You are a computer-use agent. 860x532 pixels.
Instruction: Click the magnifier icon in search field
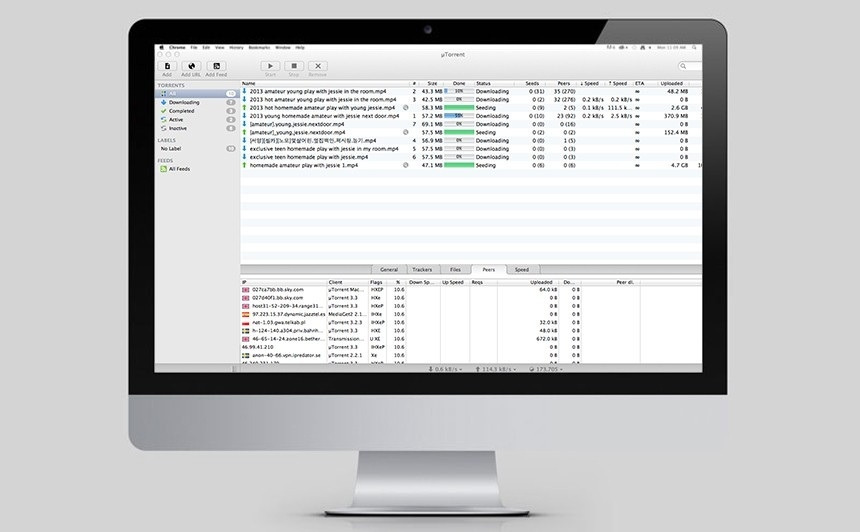[683, 66]
